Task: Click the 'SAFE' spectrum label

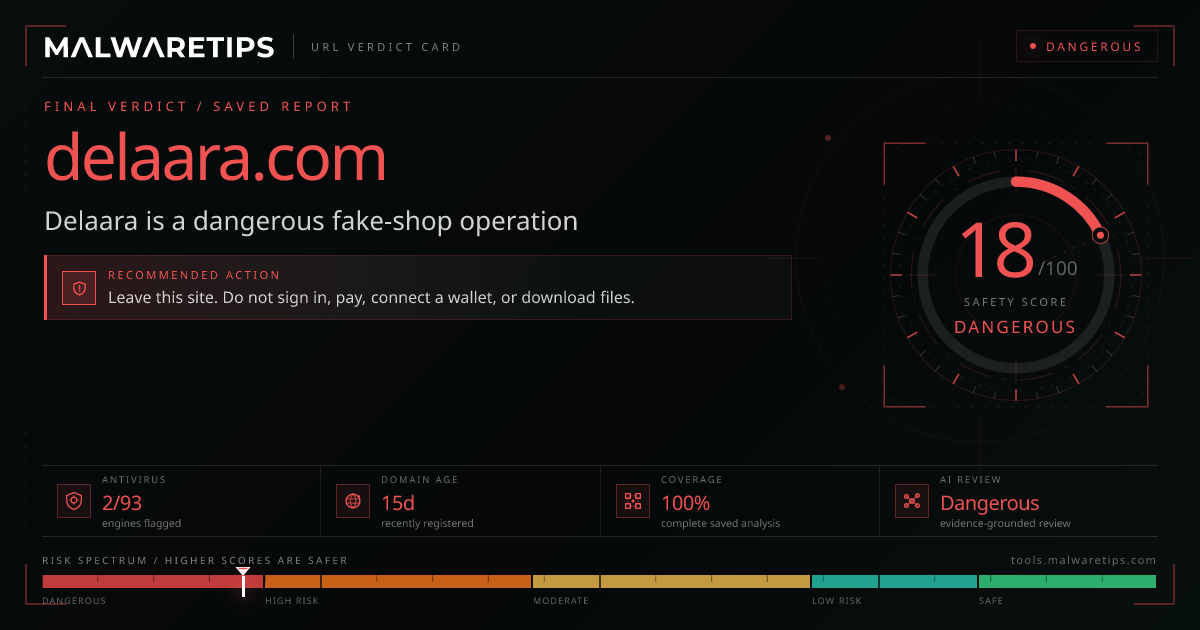Action: pos(991,601)
